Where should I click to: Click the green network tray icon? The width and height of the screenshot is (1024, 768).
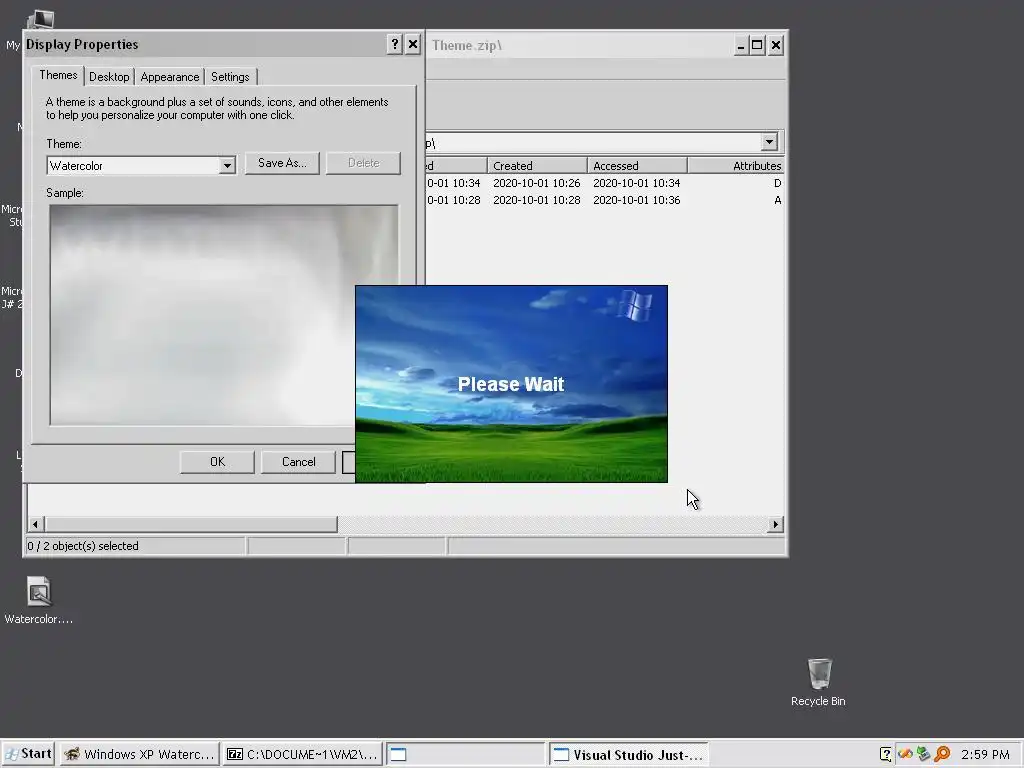click(x=923, y=754)
